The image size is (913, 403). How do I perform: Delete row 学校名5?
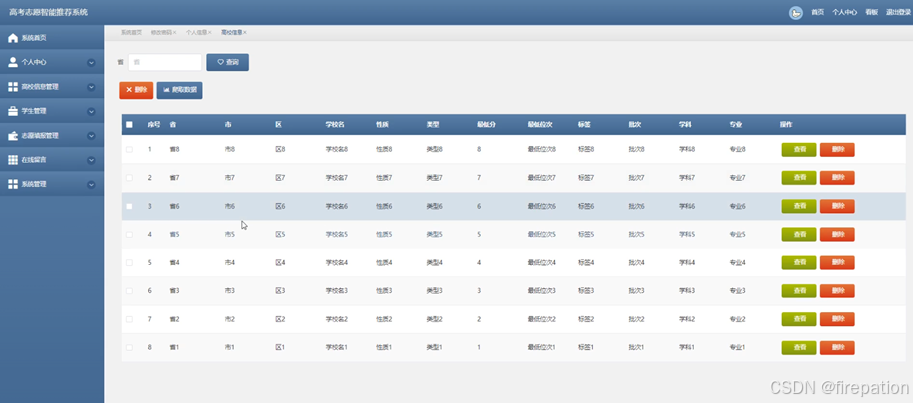pos(837,235)
